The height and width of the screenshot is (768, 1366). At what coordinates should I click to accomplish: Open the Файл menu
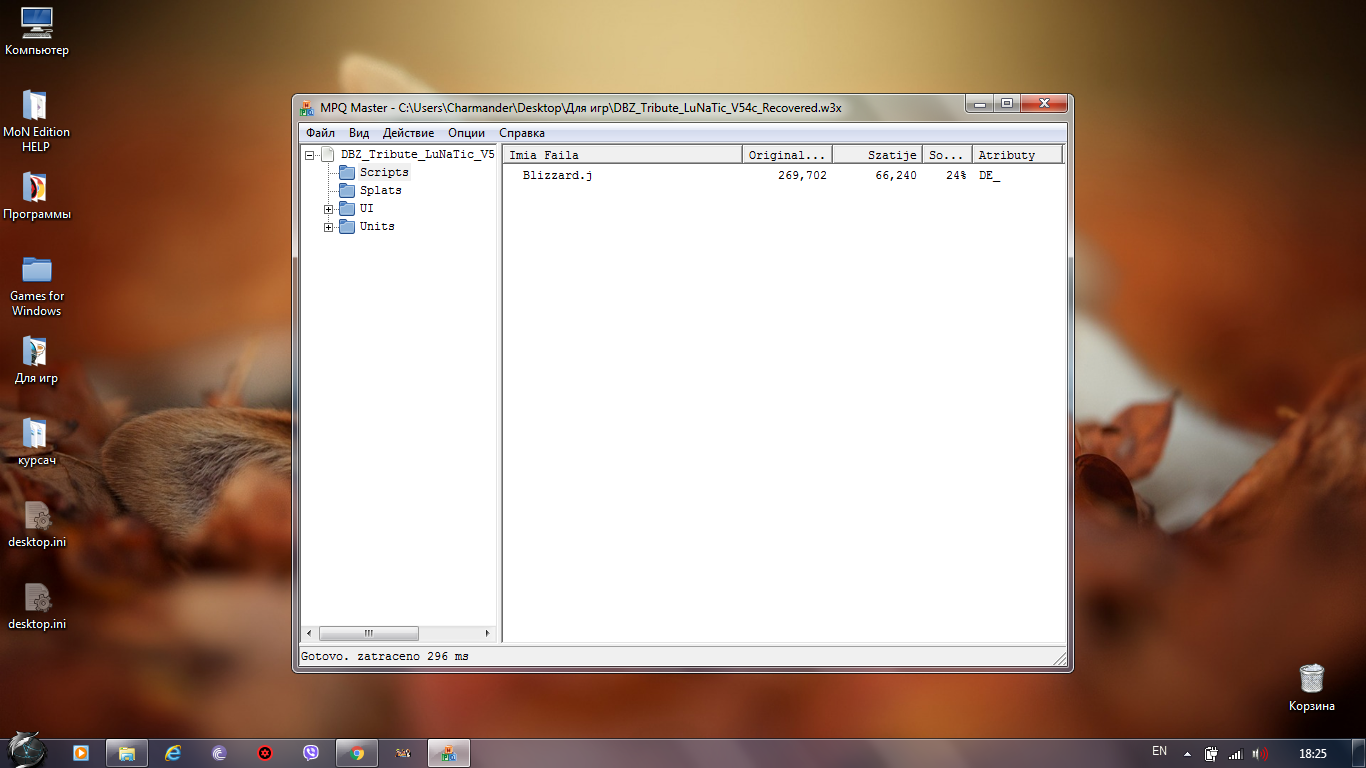pyautogui.click(x=320, y=133)
